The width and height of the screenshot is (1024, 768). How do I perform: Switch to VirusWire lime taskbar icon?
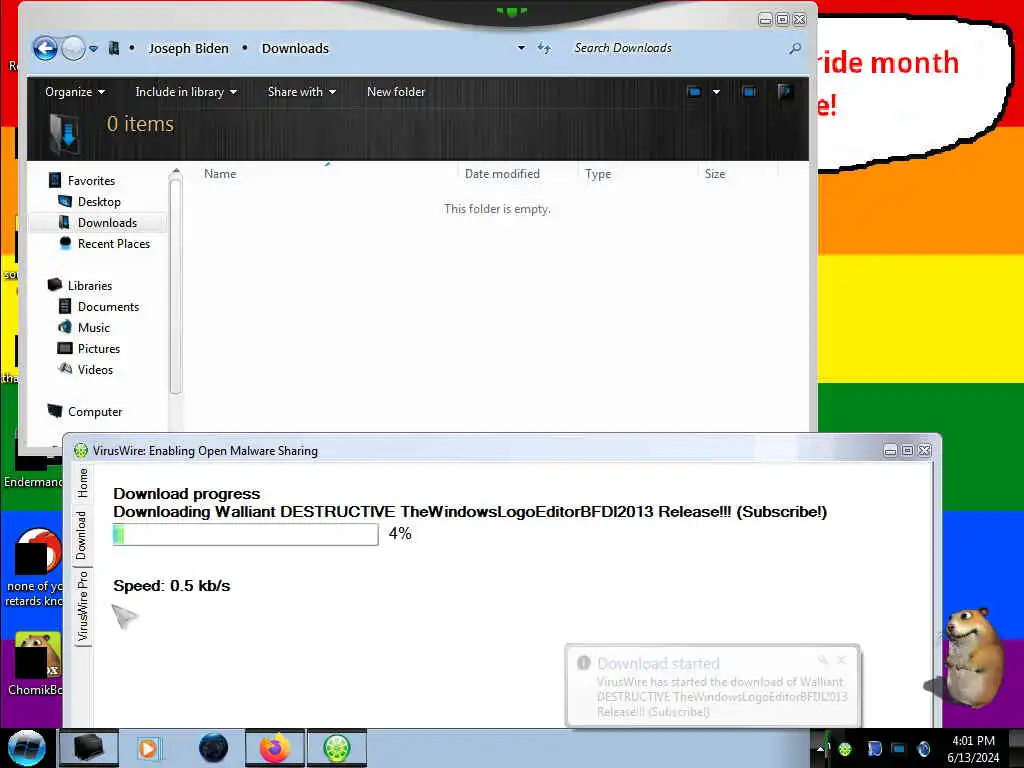[336, 748]
